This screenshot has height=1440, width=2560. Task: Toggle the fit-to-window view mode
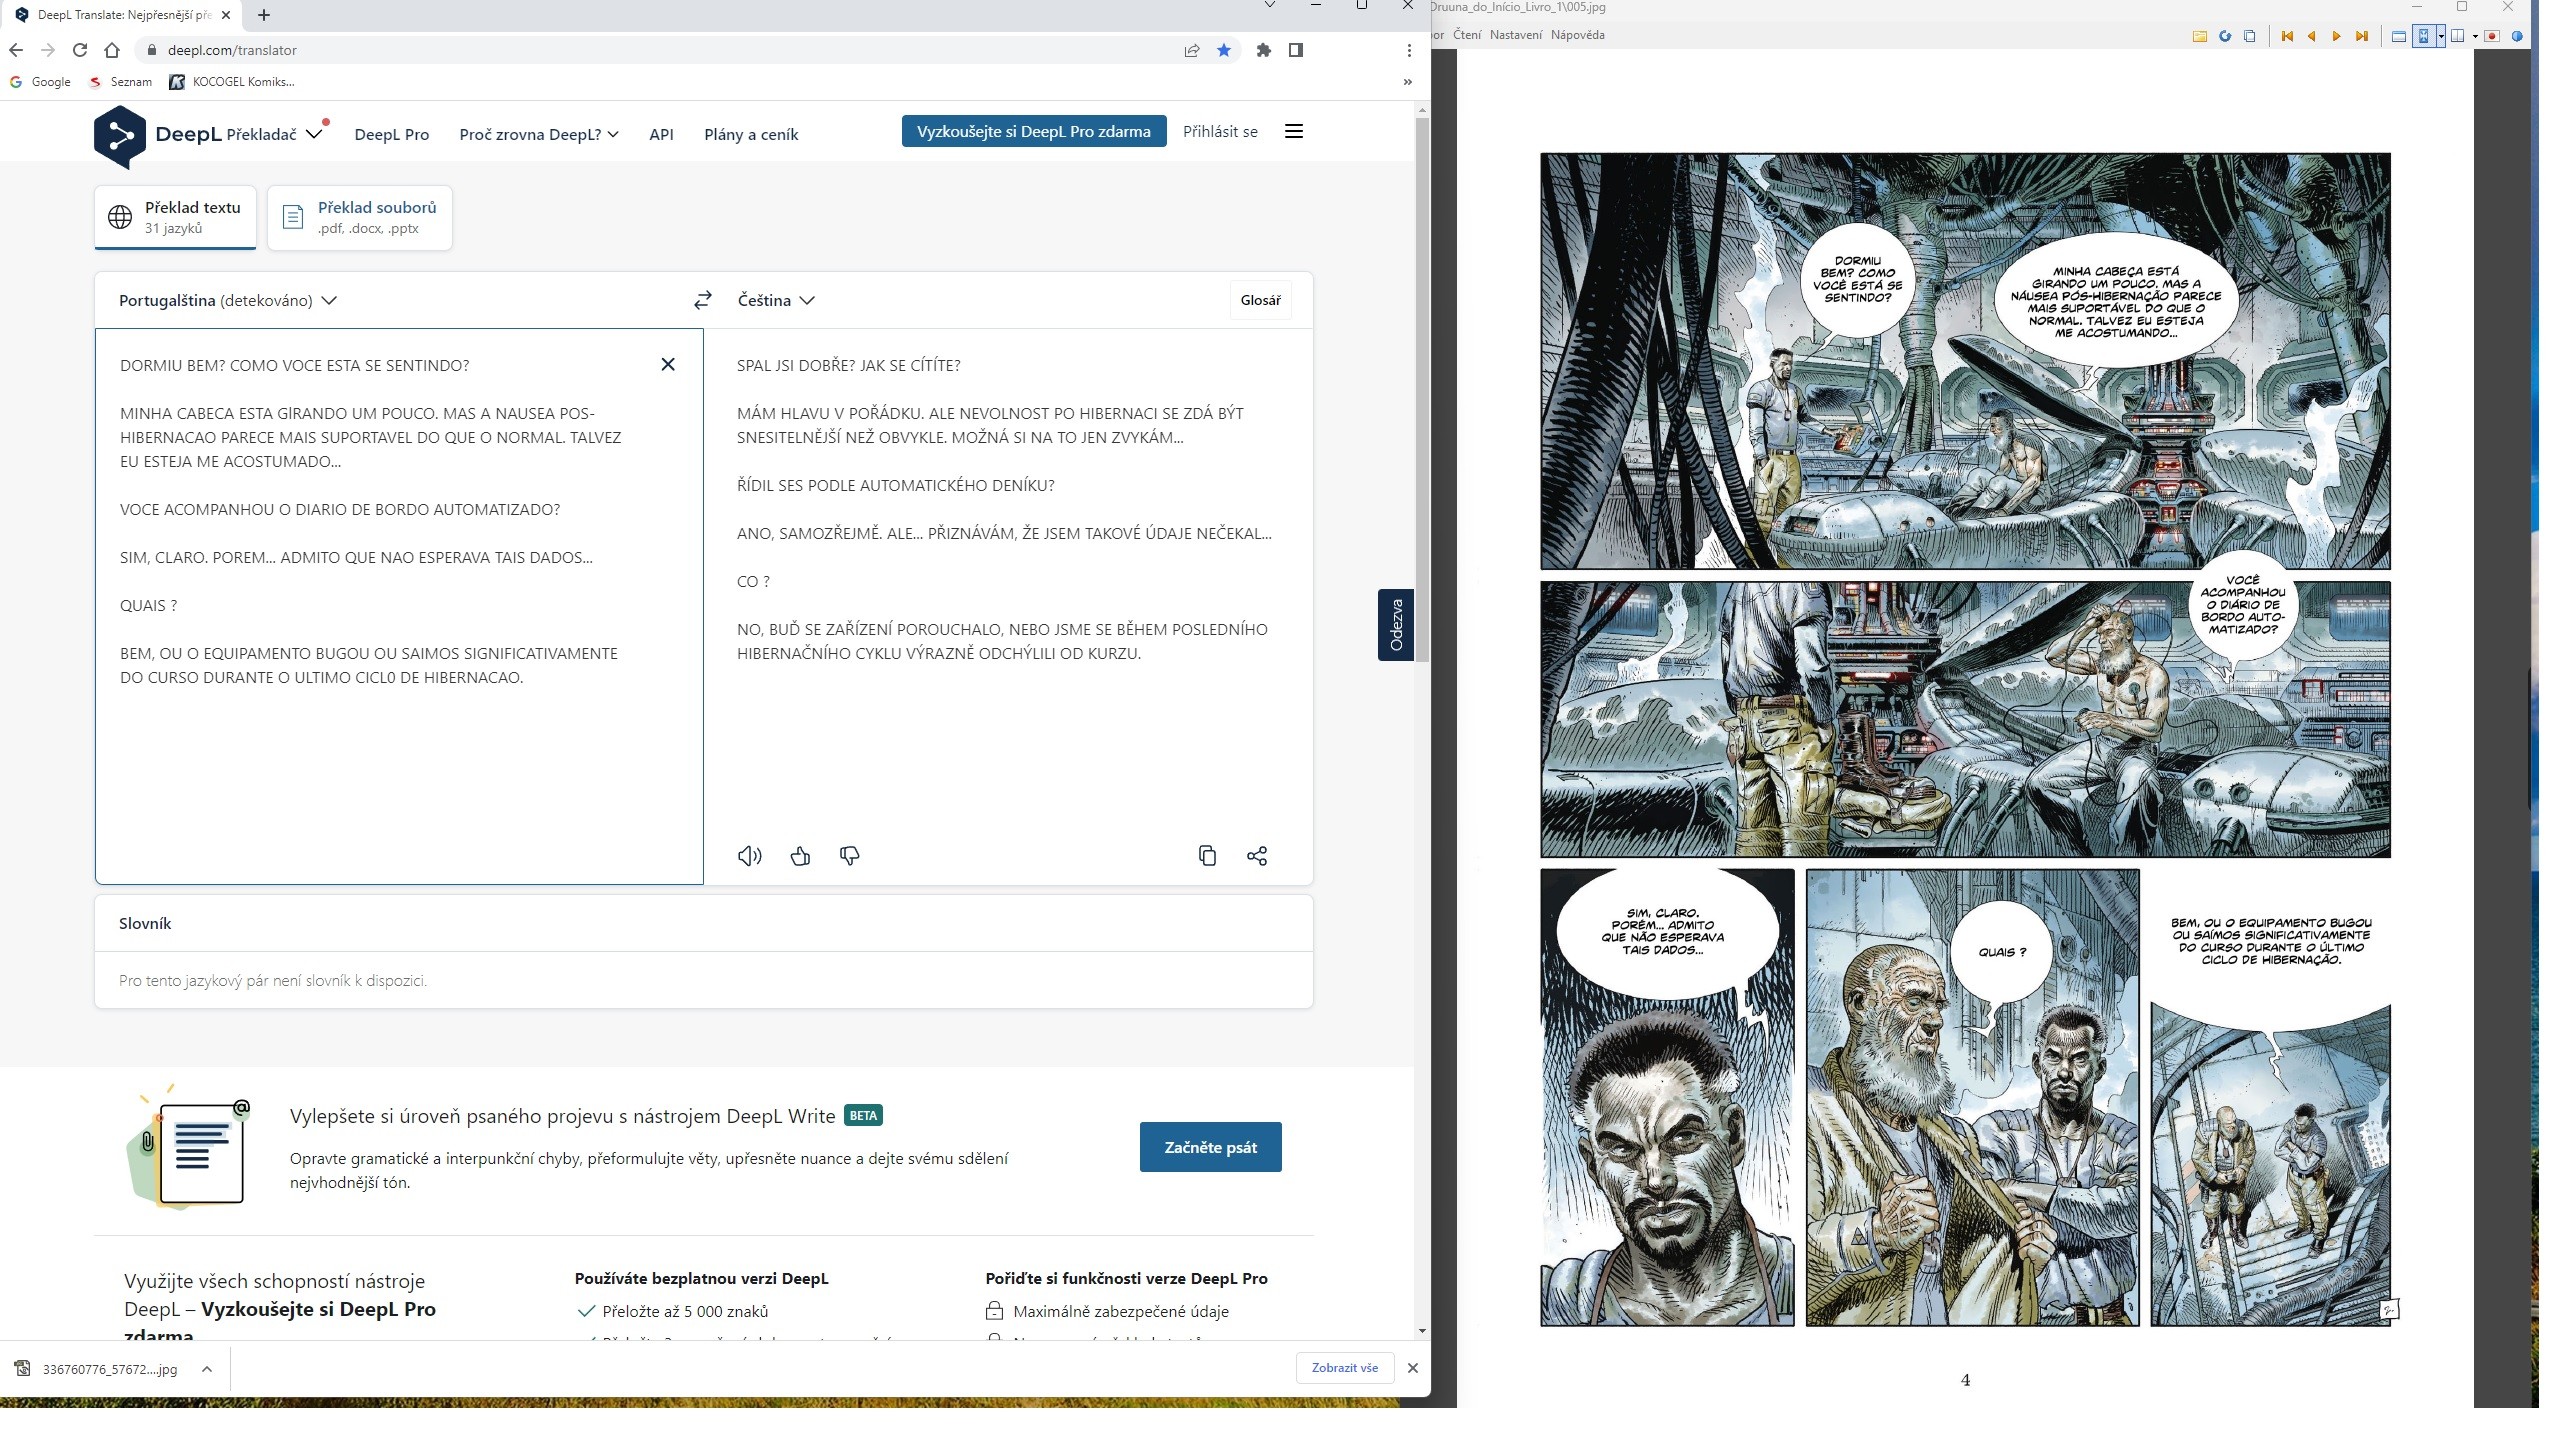tap(2423, 36)
